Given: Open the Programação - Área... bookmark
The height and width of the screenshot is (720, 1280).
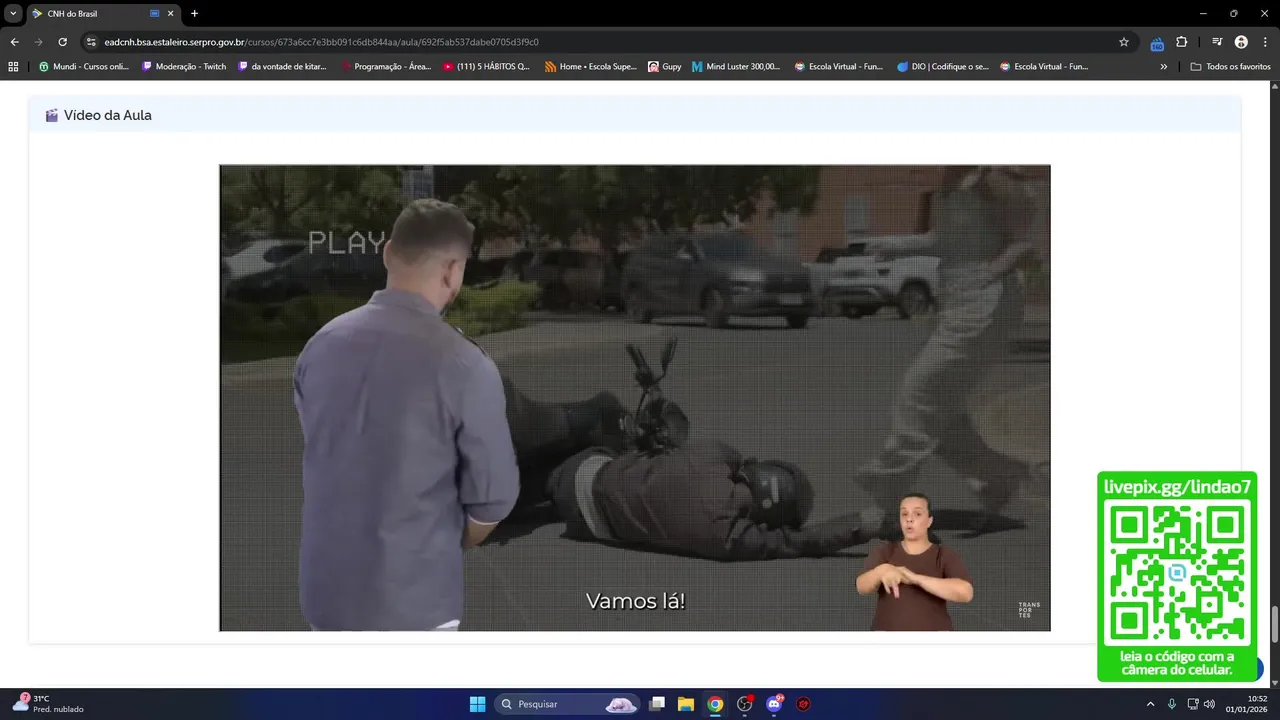Looking at the screenshot, I should click(386, 67).
